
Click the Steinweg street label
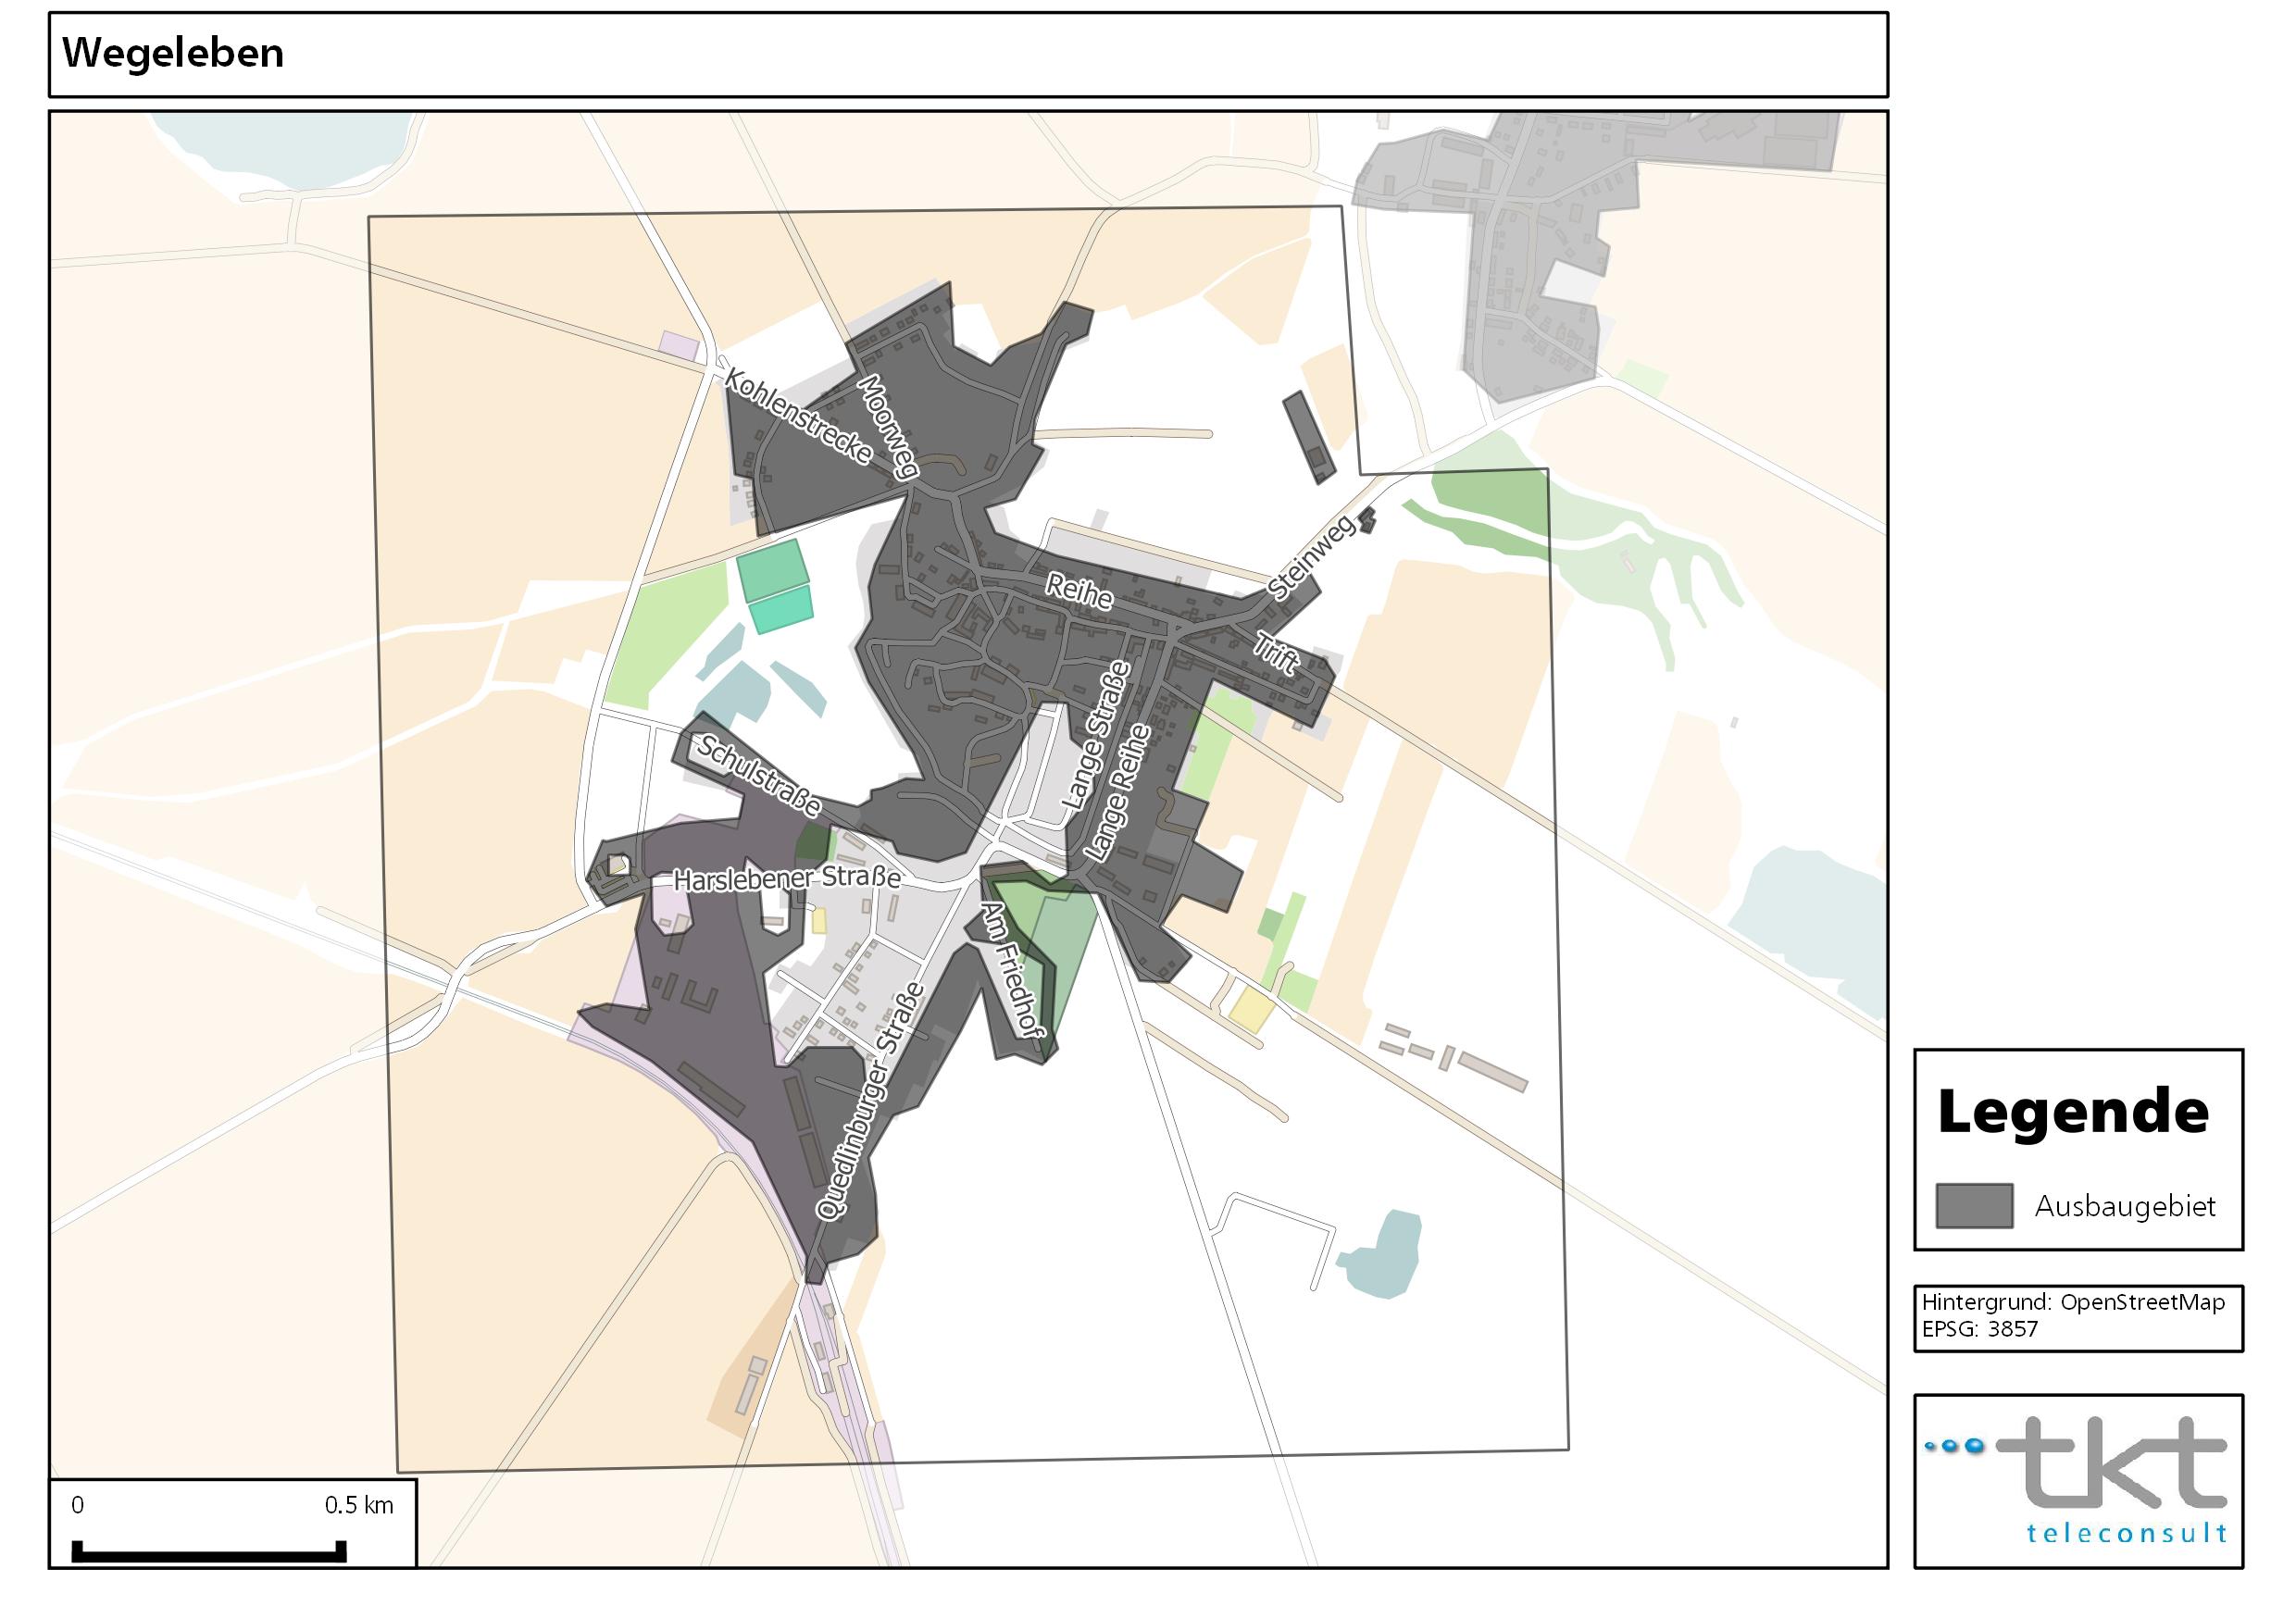[1311, 556]
